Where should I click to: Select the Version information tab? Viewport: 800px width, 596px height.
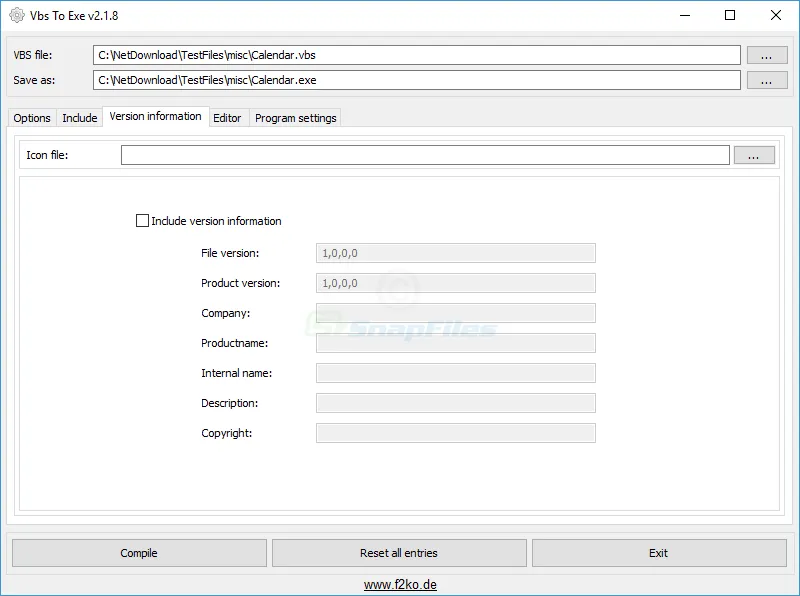tap(156, 116)
